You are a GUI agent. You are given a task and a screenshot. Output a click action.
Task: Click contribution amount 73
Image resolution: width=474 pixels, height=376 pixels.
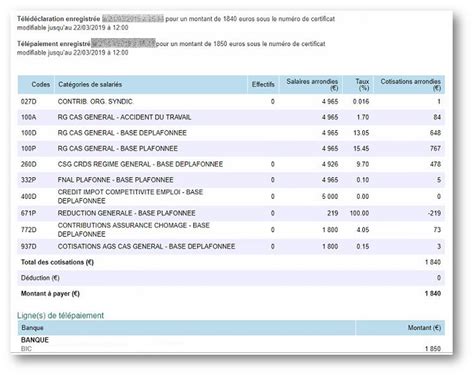coord(437,230)
